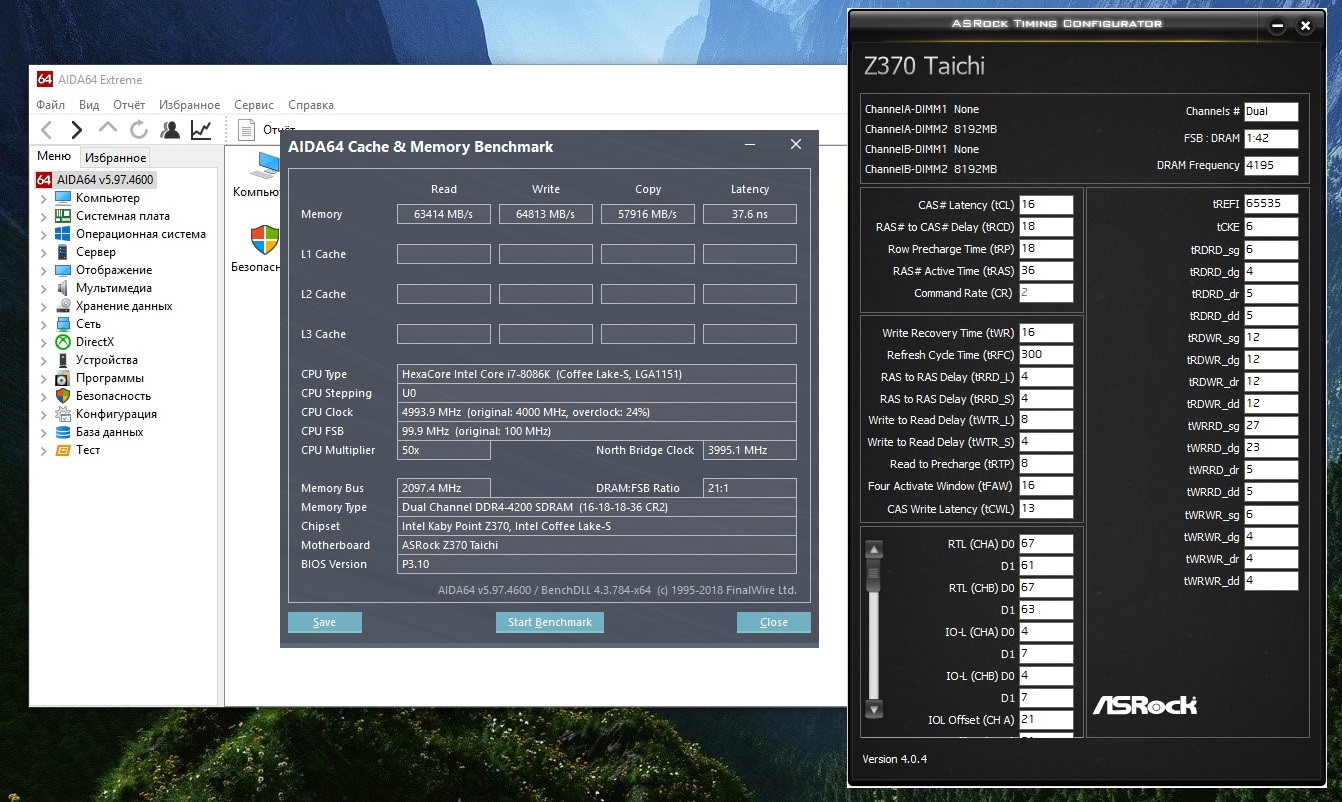Select the Тест tree item label
The image size is (1342, 802).
(88, 450)
